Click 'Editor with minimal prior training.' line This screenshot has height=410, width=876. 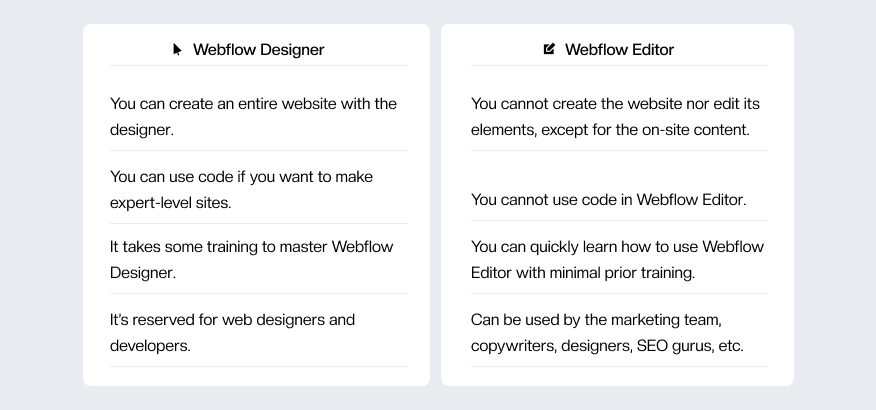[583, 273]
